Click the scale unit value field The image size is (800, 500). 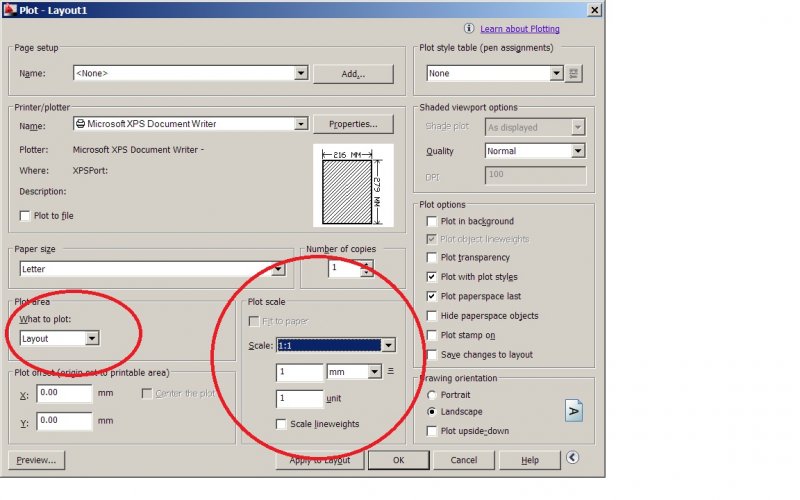pyautogui.click(x=299, y=398)
